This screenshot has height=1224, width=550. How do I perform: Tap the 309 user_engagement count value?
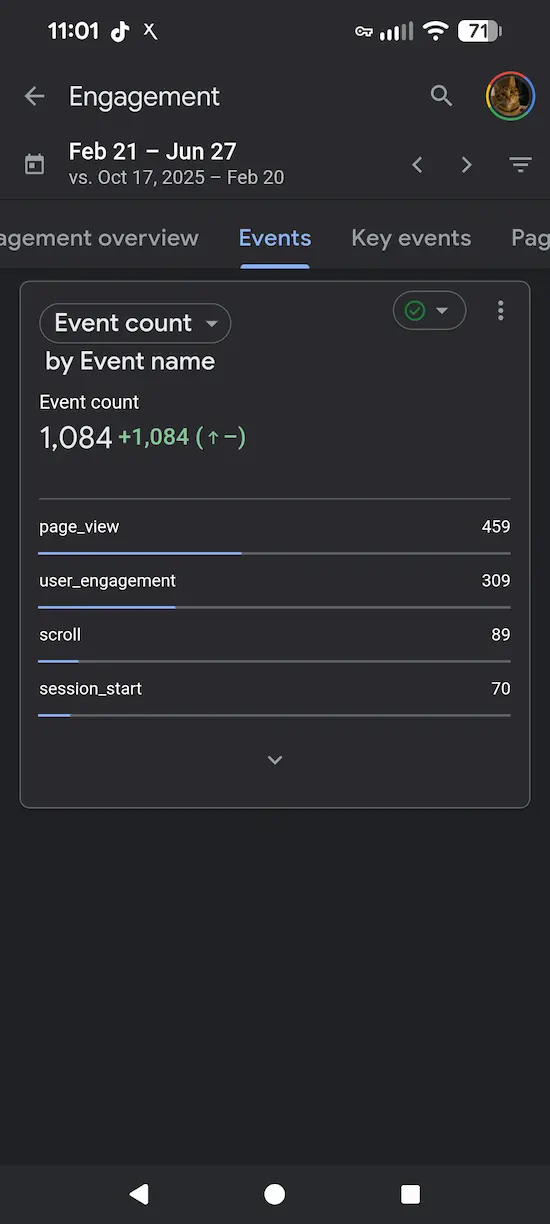[496, 580]
